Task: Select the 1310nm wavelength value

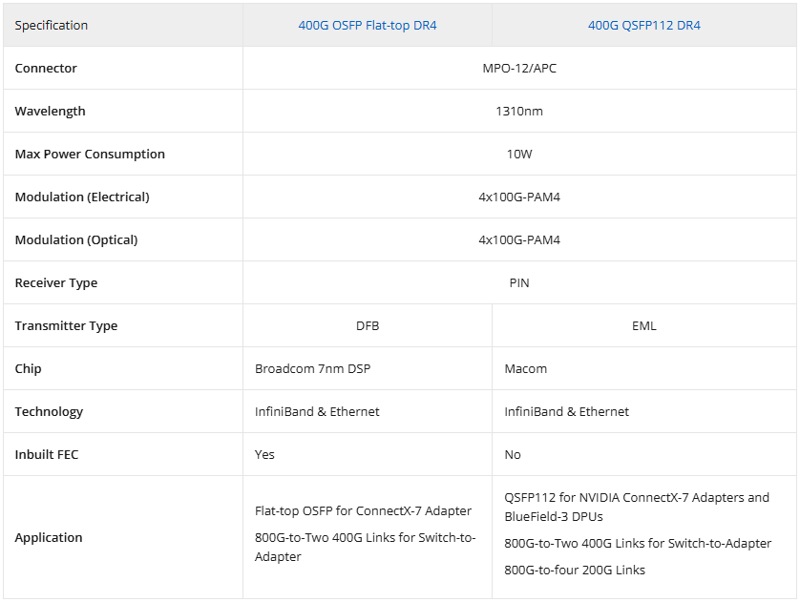Action: (519, 111)
